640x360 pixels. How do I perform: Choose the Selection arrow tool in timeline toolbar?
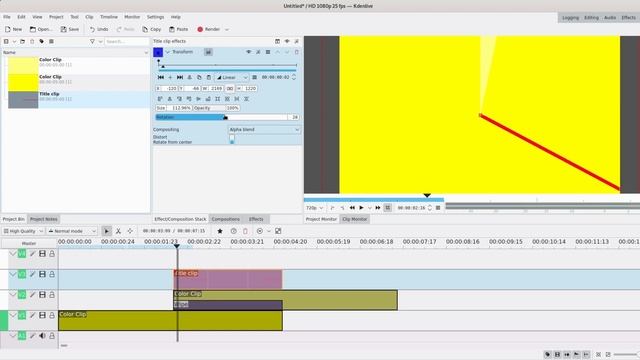click(x=107, y=231)
